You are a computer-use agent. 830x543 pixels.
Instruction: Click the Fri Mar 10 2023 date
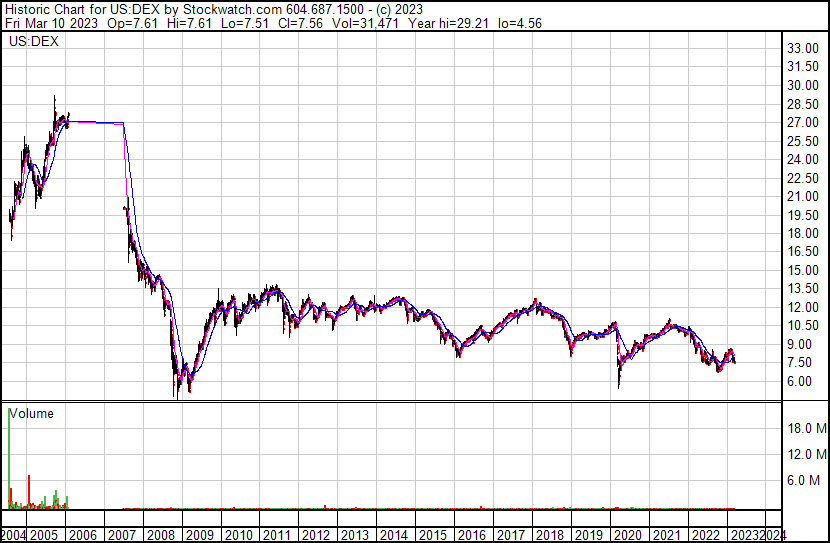(x=51, y=23)
